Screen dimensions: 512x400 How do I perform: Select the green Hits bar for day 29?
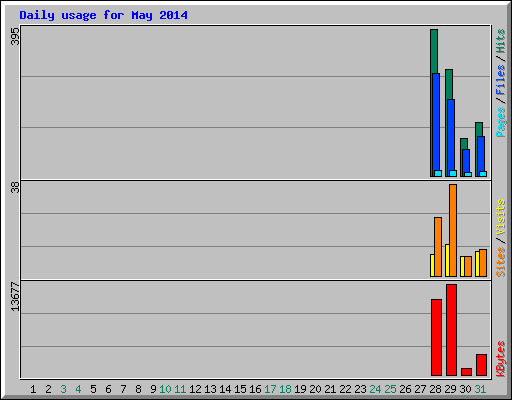click(449, 85)
